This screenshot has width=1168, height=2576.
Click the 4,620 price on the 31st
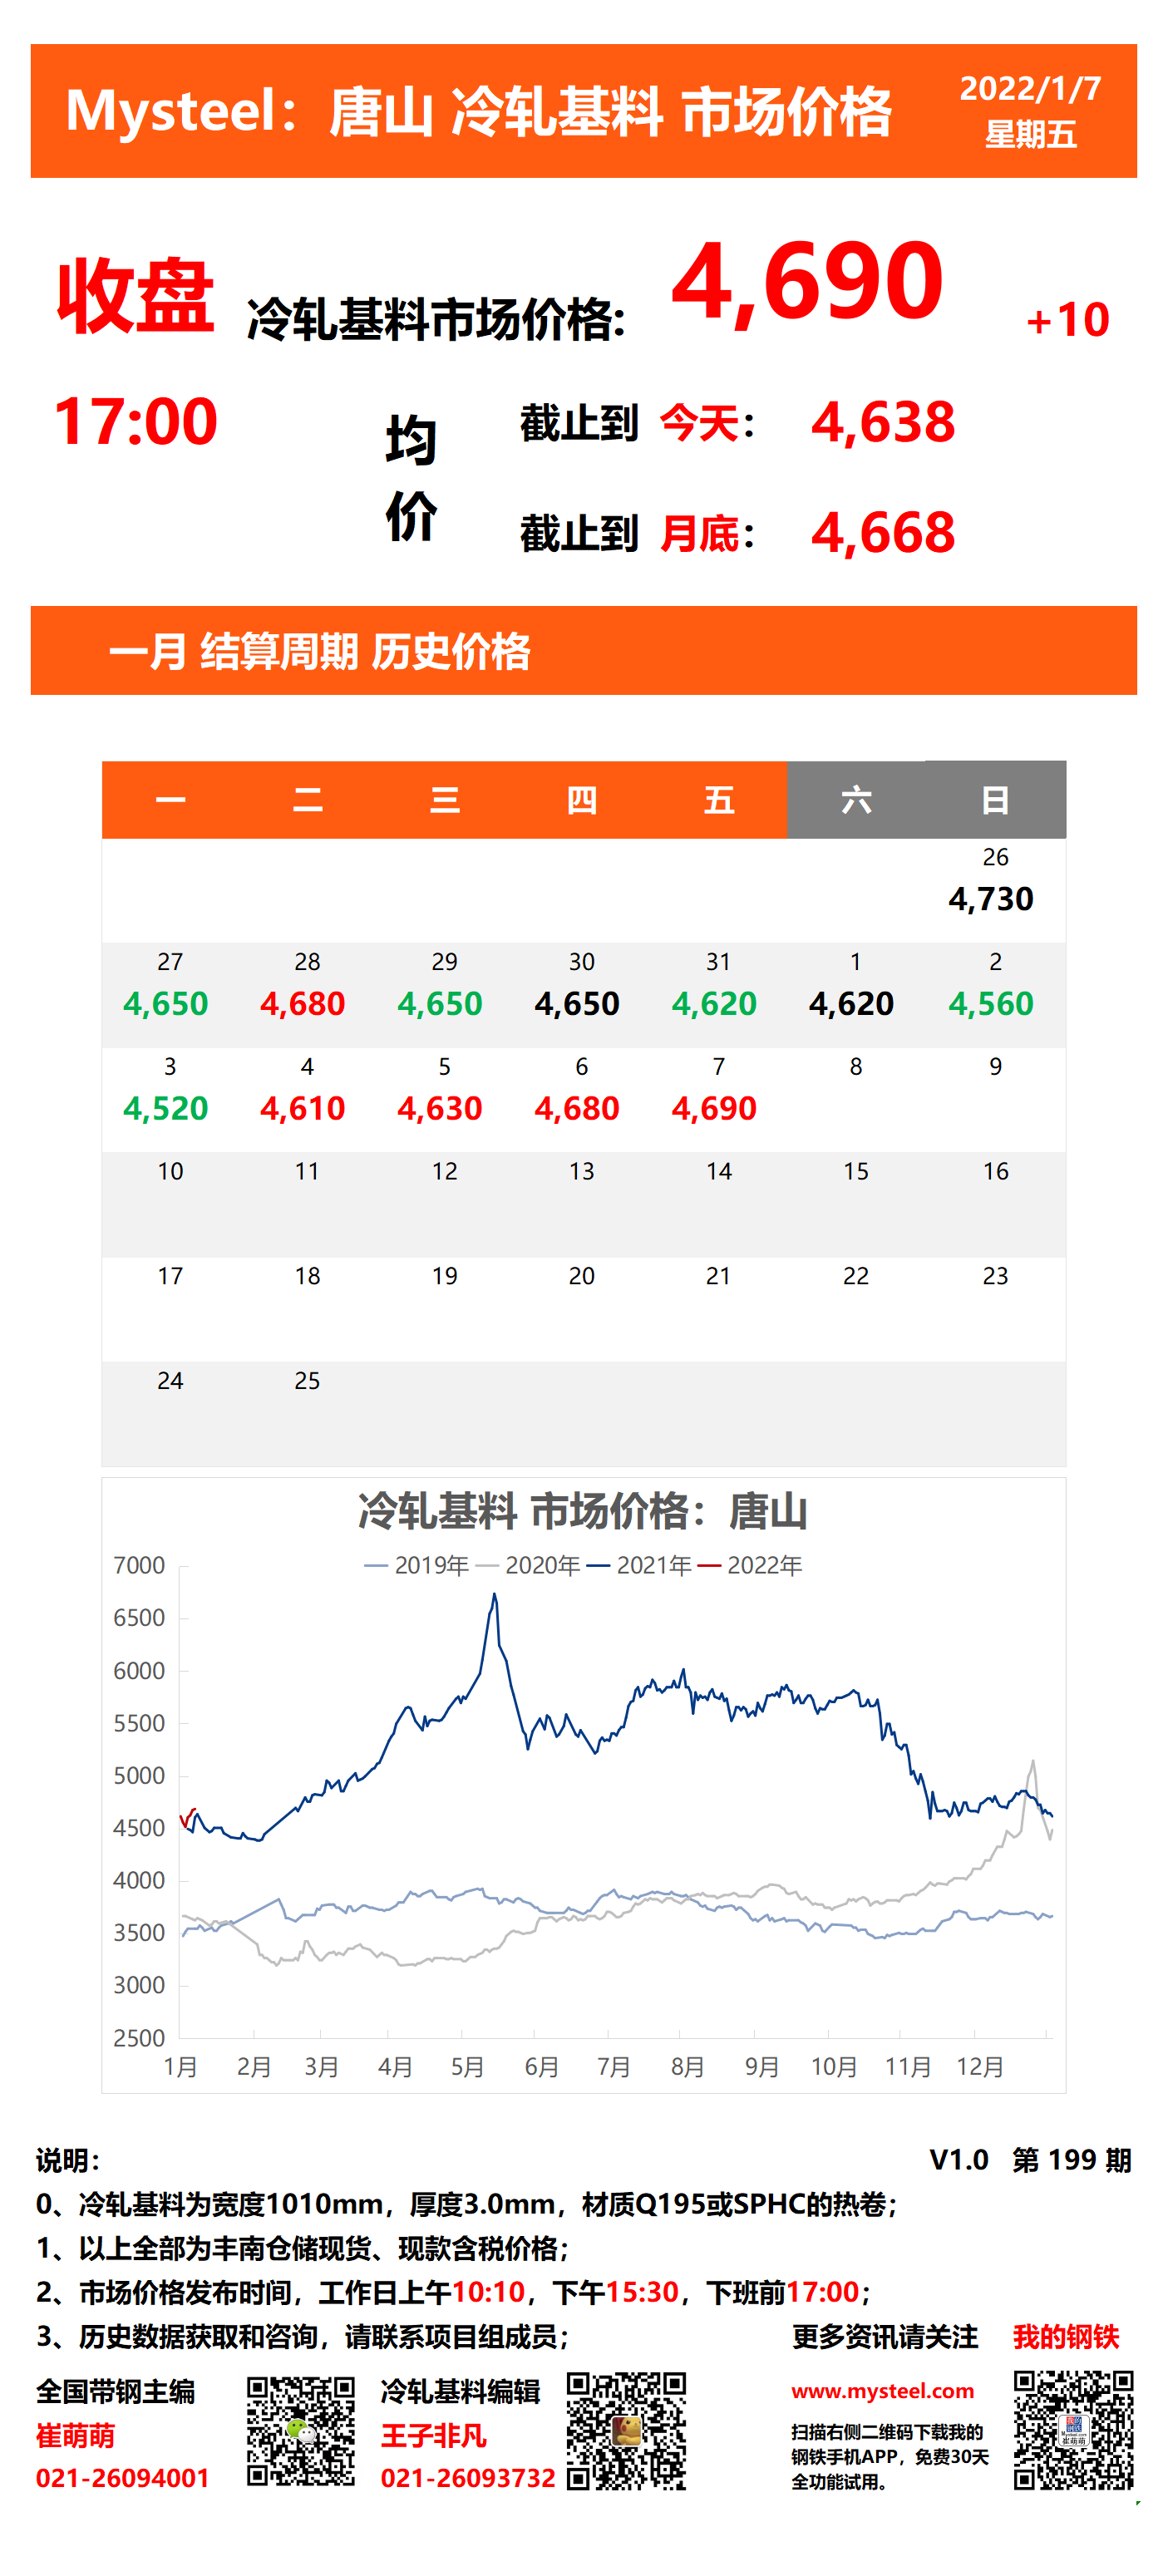point(714,1004)
